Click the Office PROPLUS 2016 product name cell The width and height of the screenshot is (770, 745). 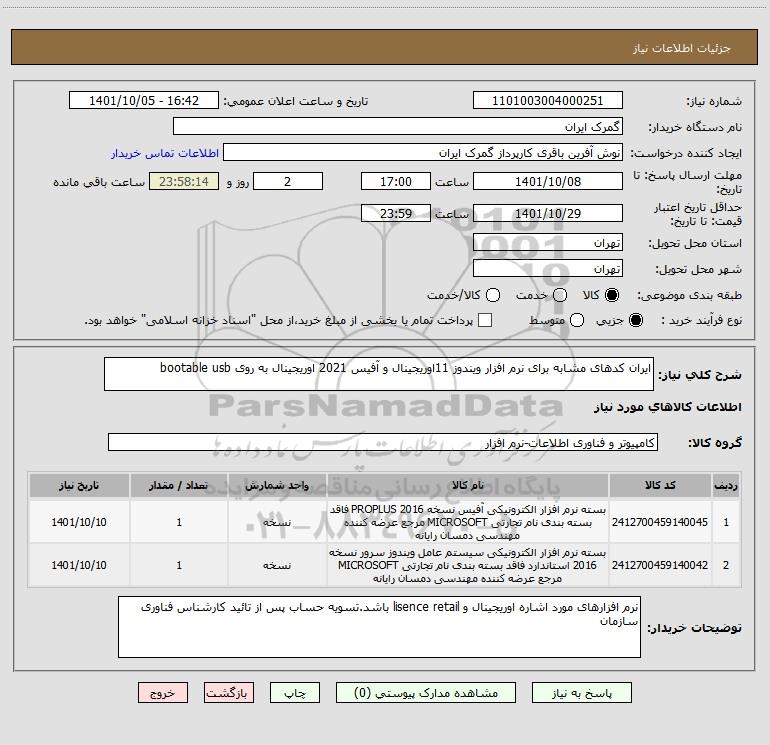click(468, 522)
